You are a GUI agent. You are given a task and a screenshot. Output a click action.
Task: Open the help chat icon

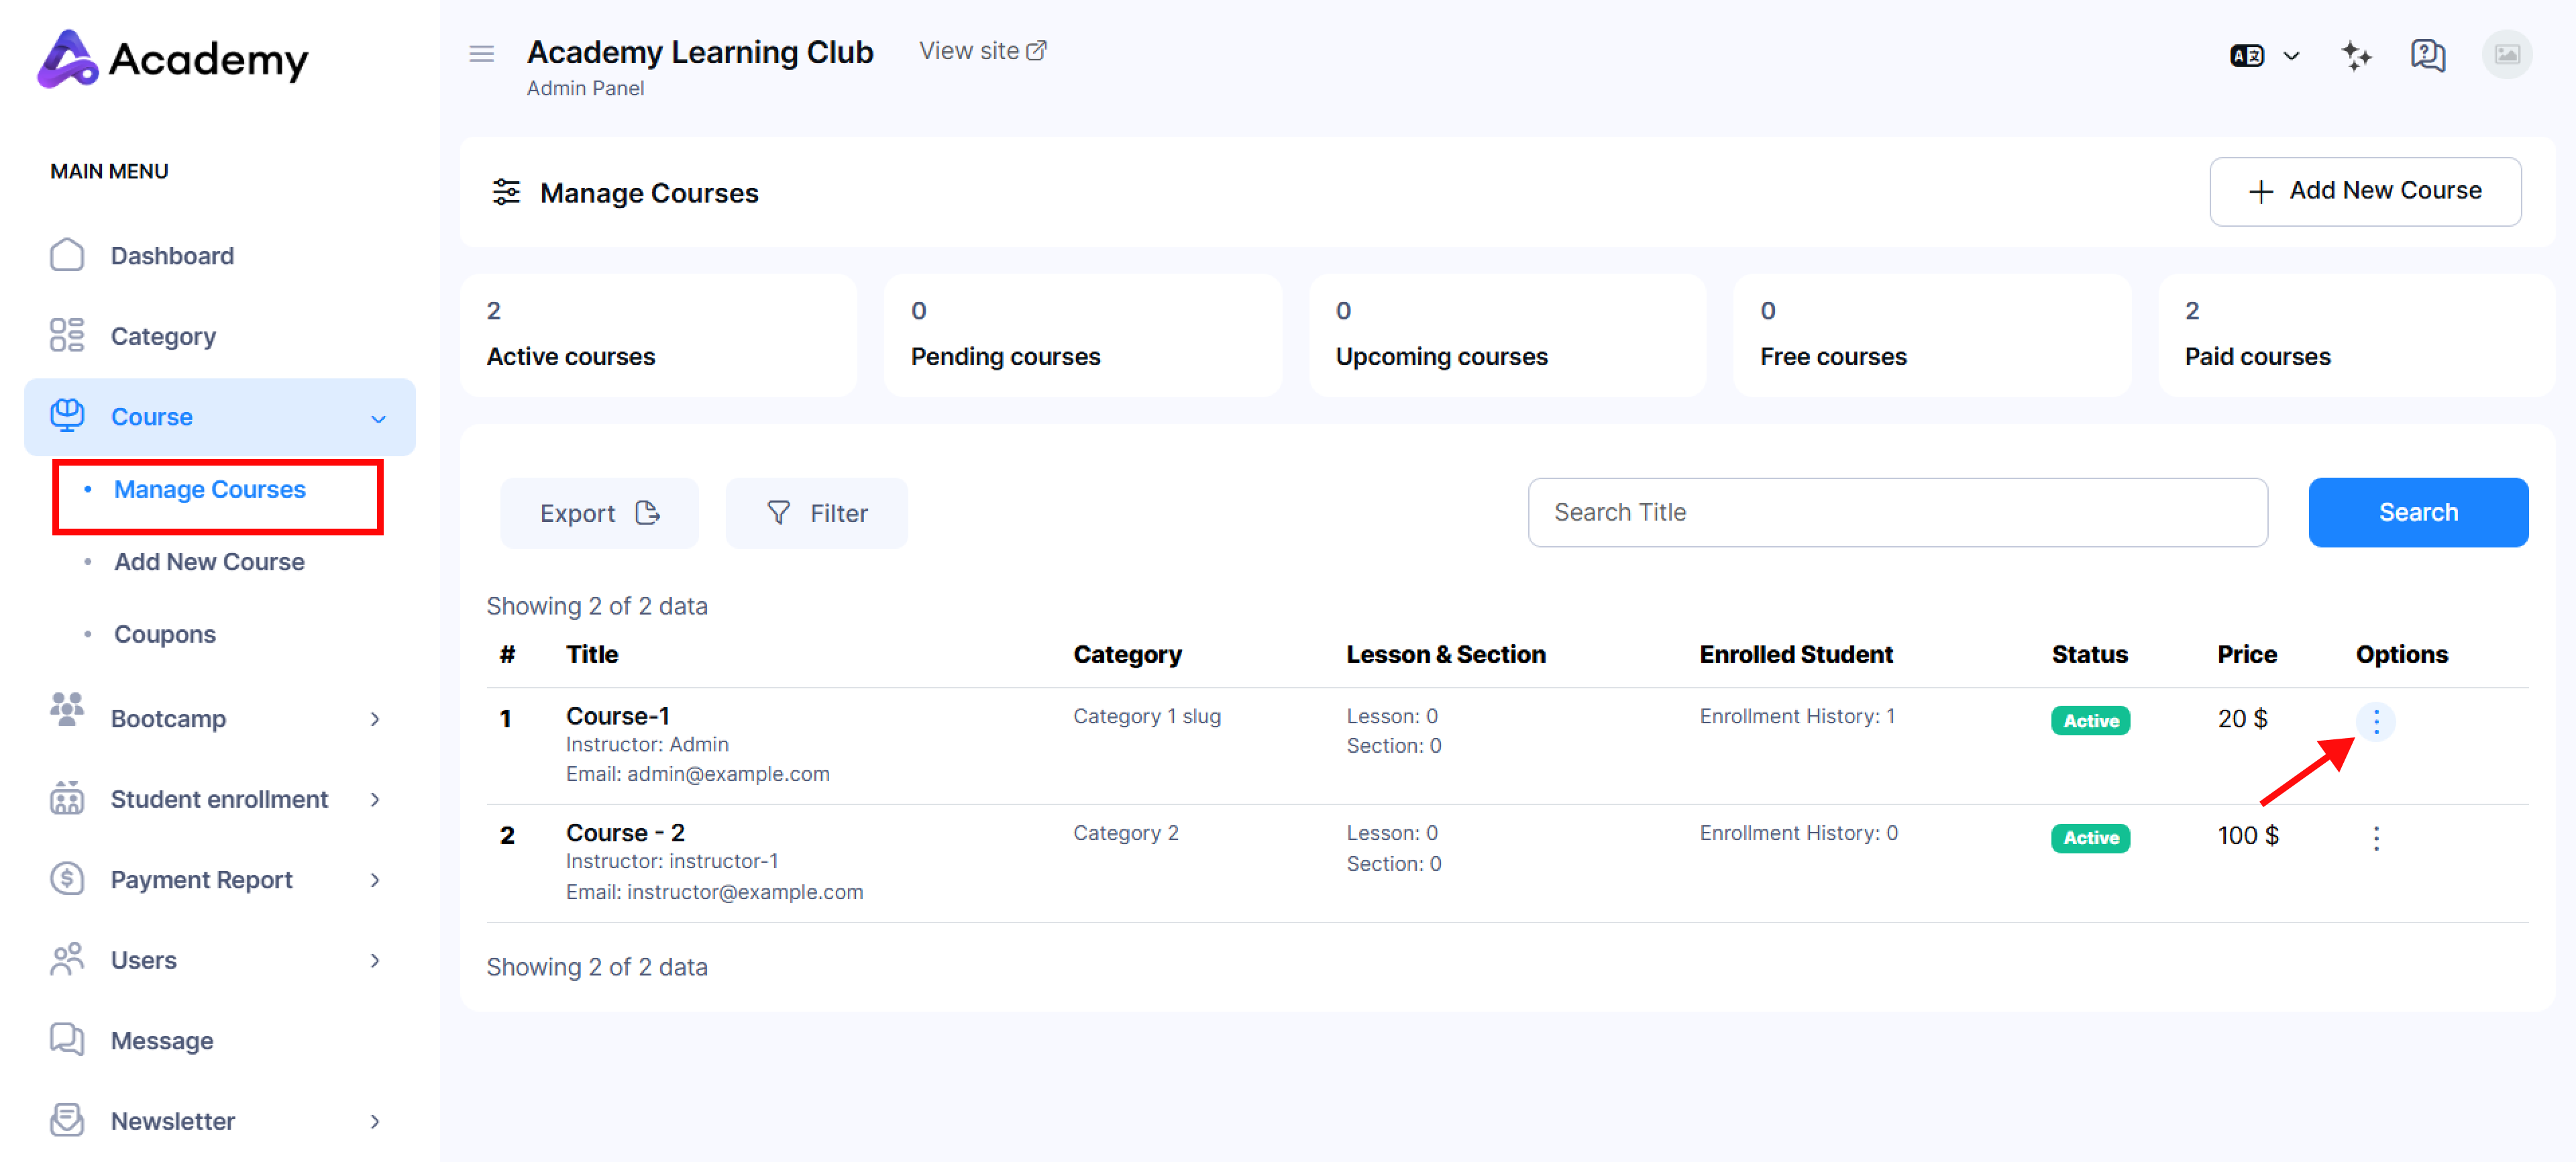click(2427, 56)
